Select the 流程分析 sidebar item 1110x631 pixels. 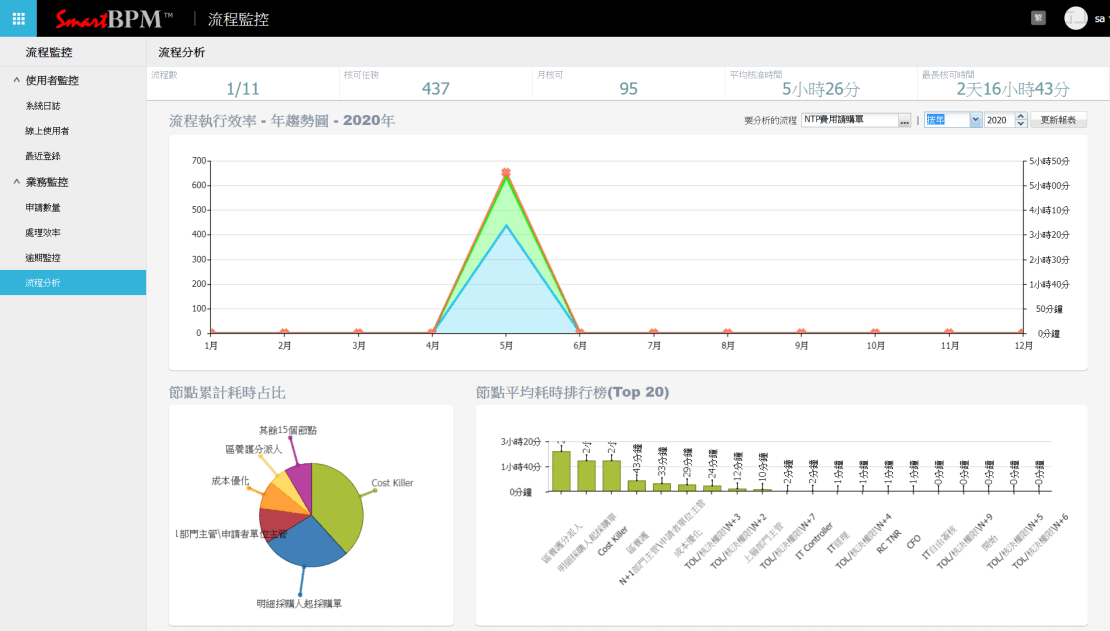[x=73, y=283]
